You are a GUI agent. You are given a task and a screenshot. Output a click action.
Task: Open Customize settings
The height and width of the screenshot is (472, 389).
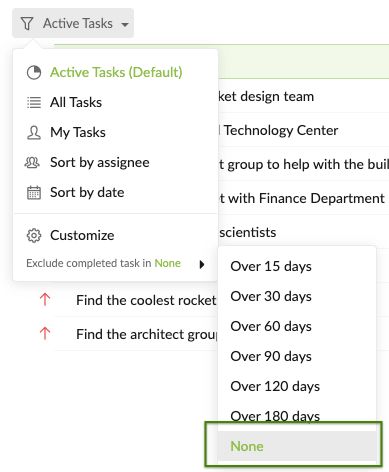tap(82, 235)
